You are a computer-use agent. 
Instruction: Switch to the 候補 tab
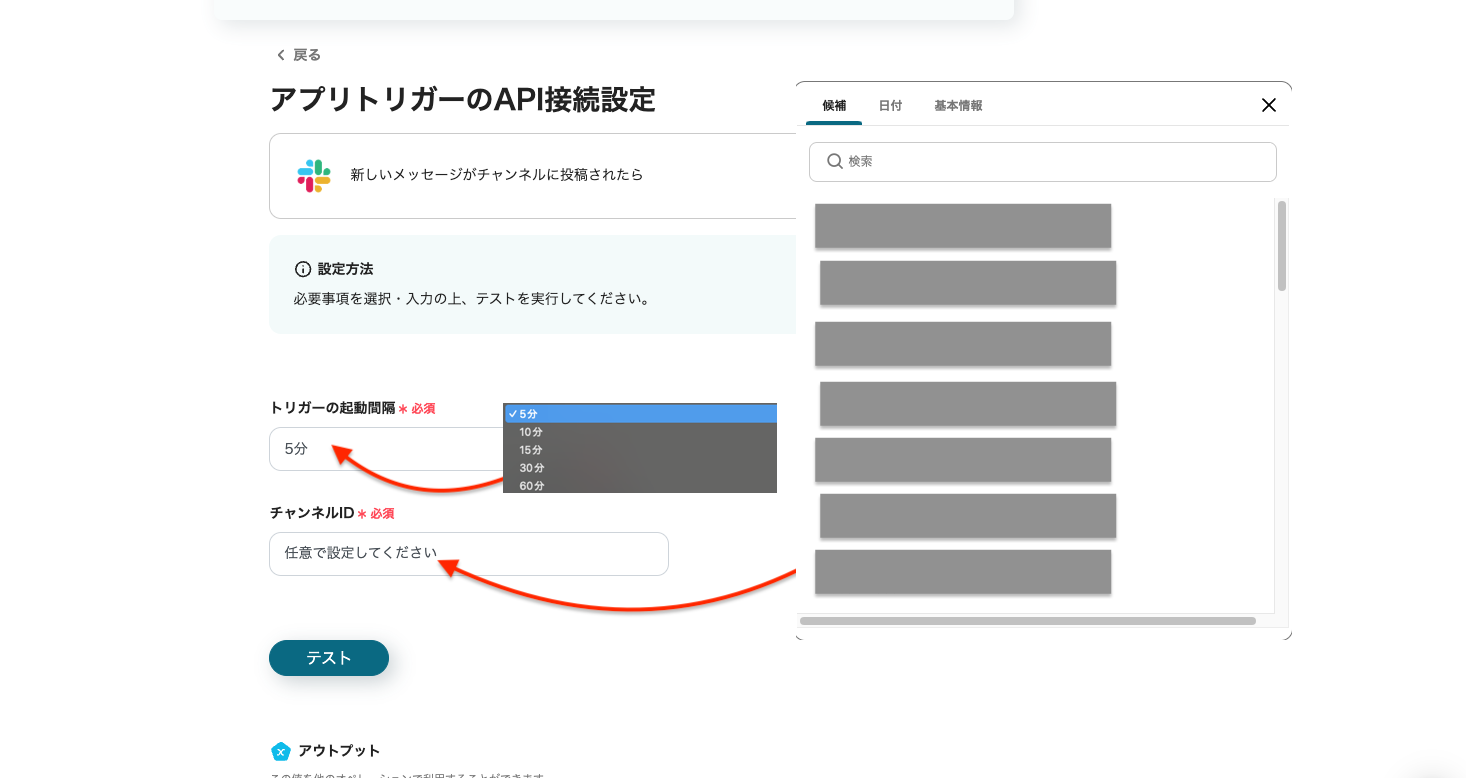pos(834,106)
